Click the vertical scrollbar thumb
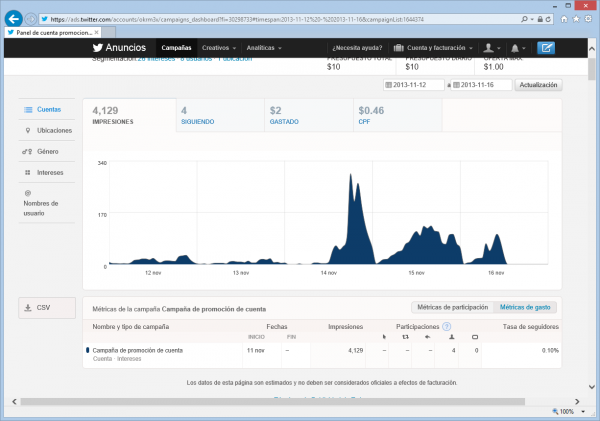The height and width of the screenshot is (421, 600). coord(592,69)
